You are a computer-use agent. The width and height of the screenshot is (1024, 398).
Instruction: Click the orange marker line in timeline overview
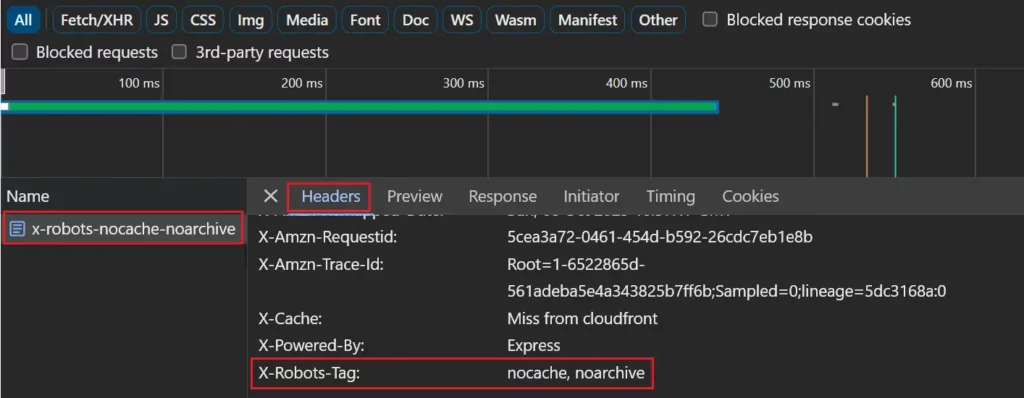click(x=867, y=136)
